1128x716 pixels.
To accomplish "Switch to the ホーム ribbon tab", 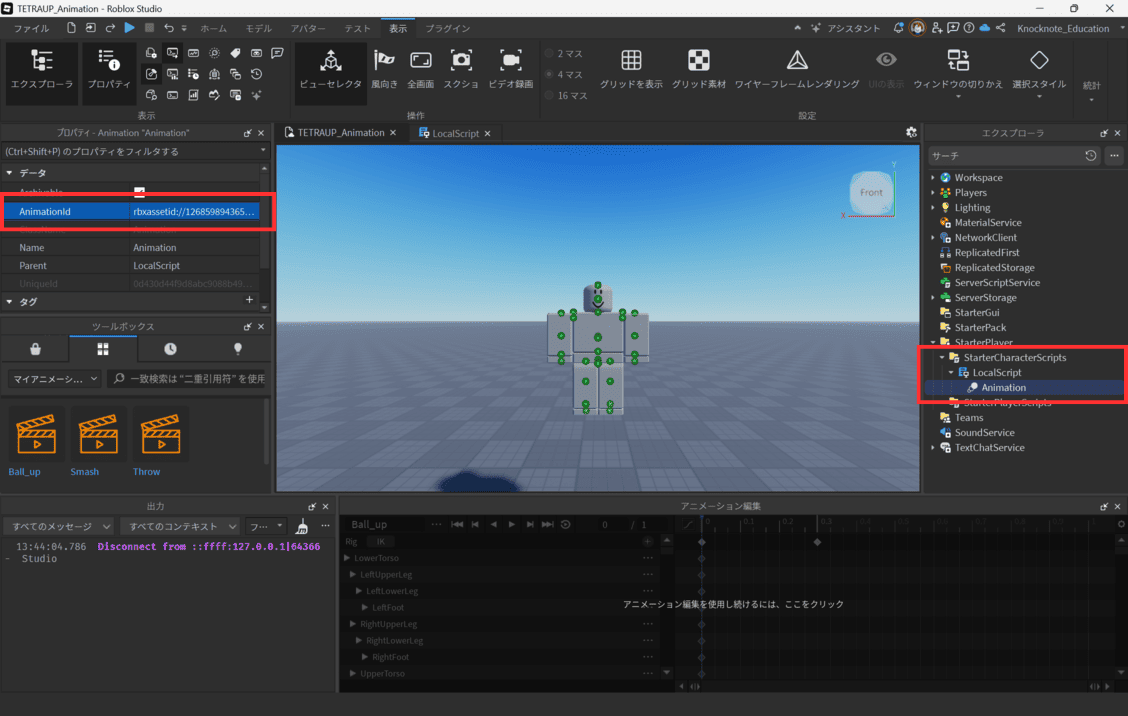I will coord(214,28).
